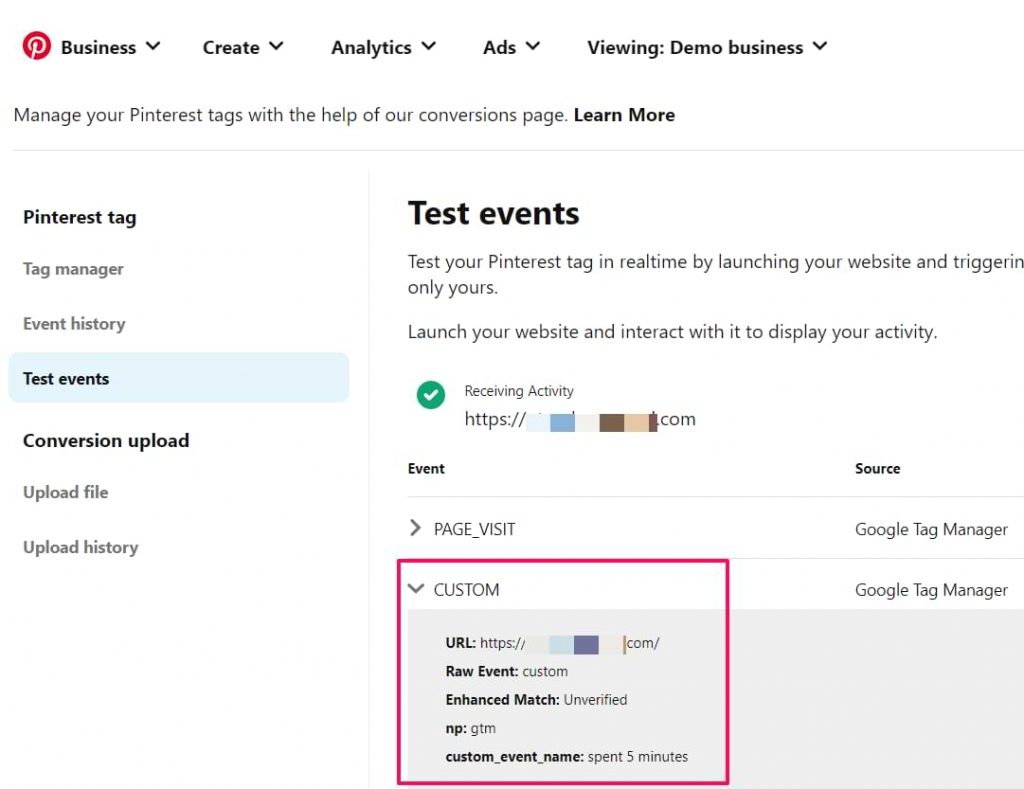Select the Conversion upload section header
Viewport: 1024px width, 789px height.
[105, 440]
